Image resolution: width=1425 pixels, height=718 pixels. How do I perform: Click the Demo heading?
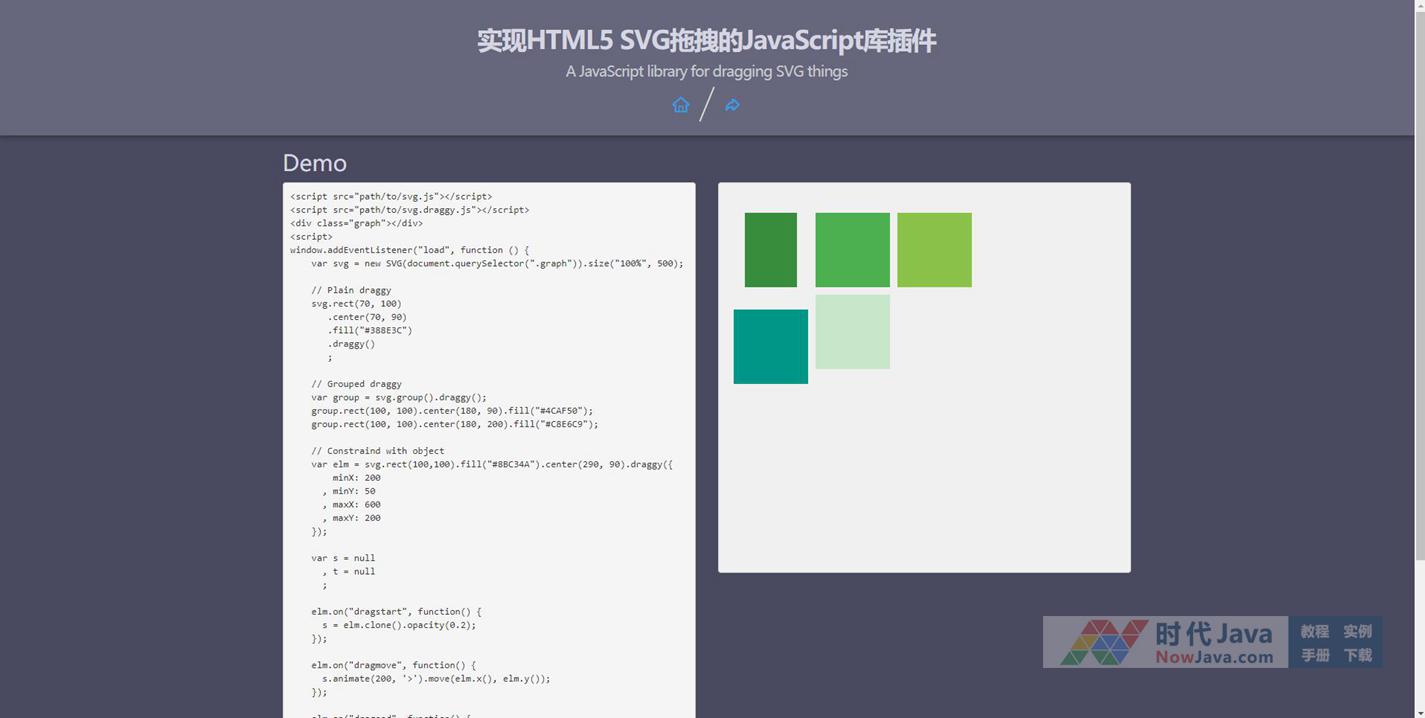tap(315, 163)
